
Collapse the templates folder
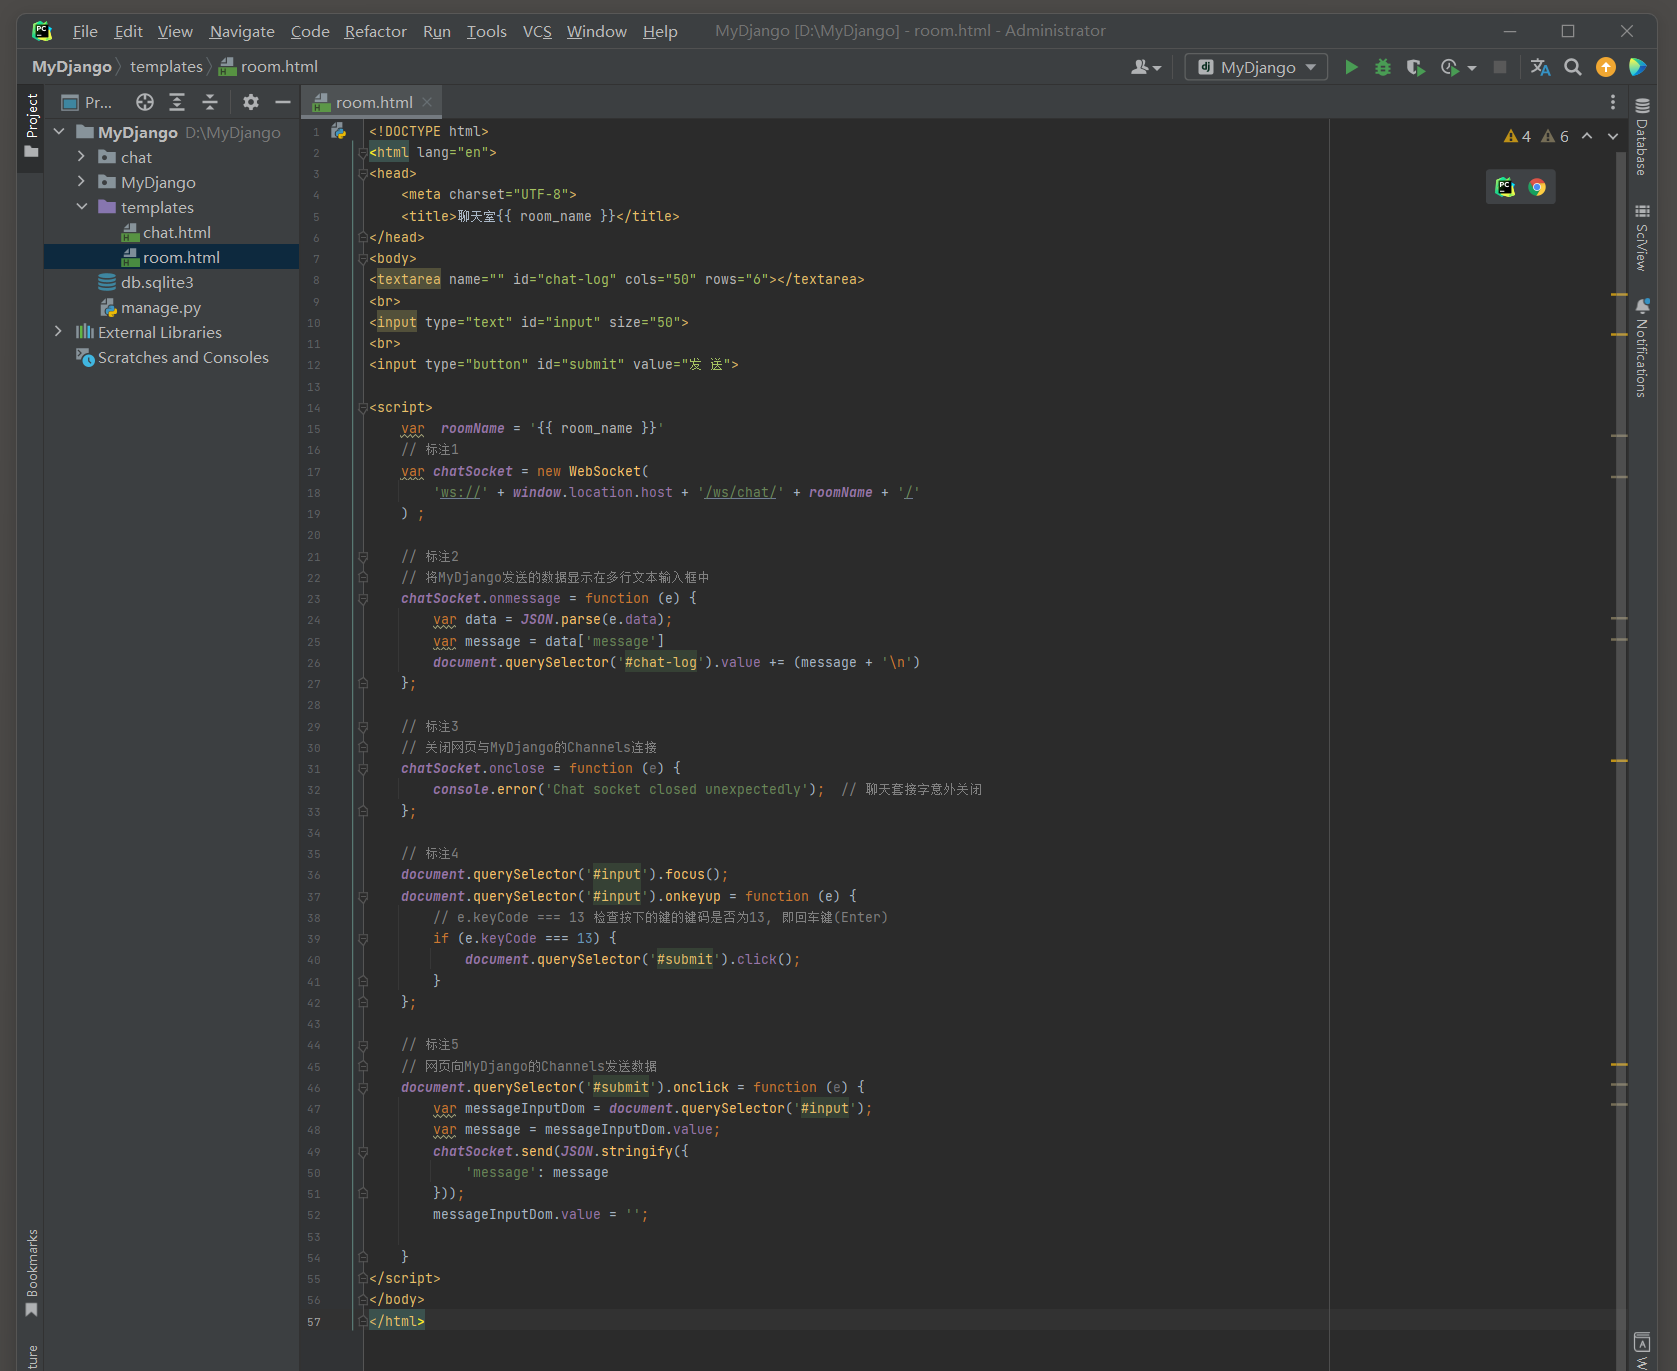(x=82, y=207)
